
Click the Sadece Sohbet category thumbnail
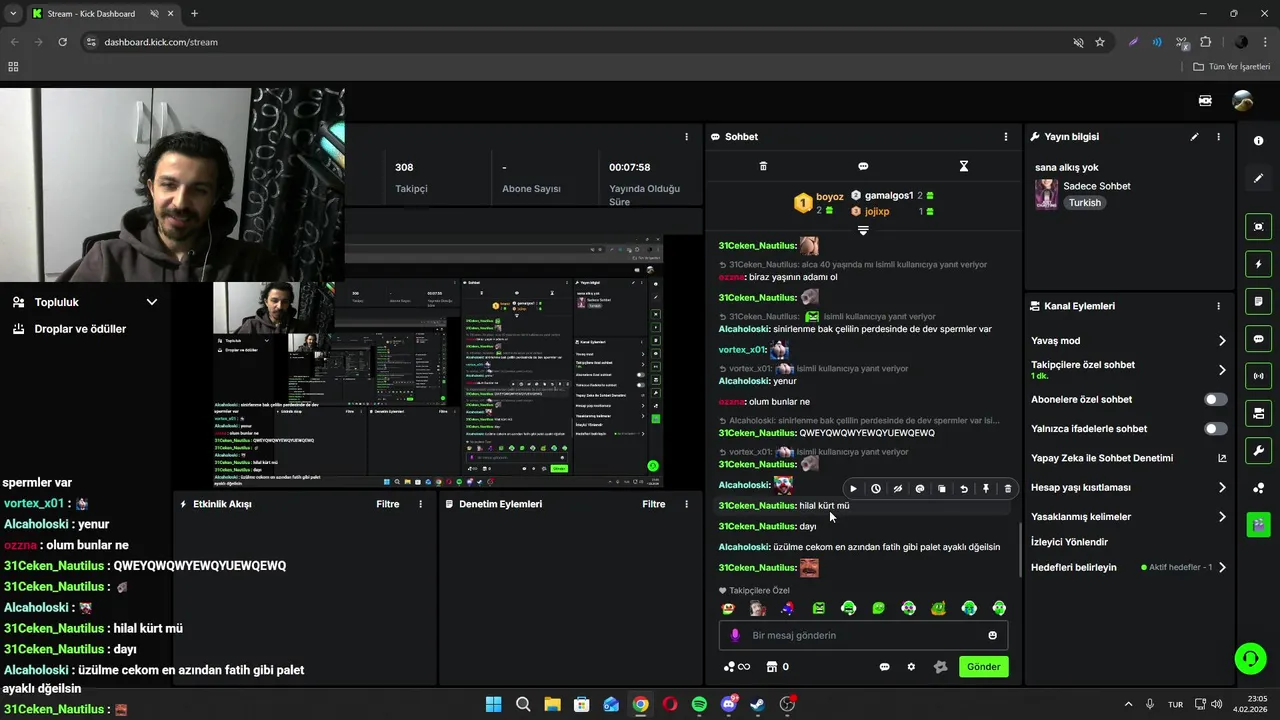(1046, 194)
